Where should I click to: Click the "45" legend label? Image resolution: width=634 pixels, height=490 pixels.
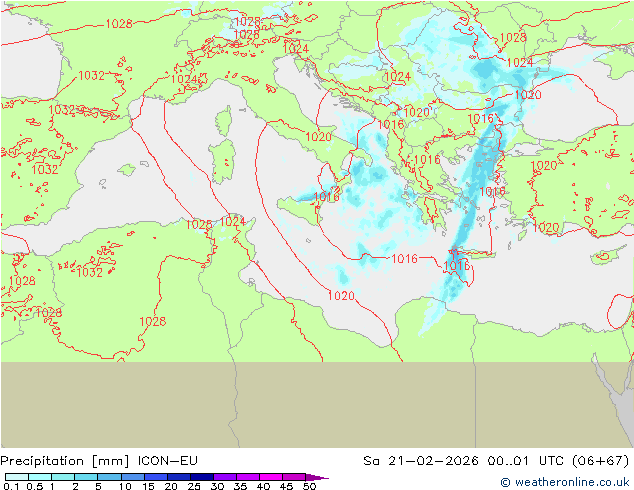[286, 486]
